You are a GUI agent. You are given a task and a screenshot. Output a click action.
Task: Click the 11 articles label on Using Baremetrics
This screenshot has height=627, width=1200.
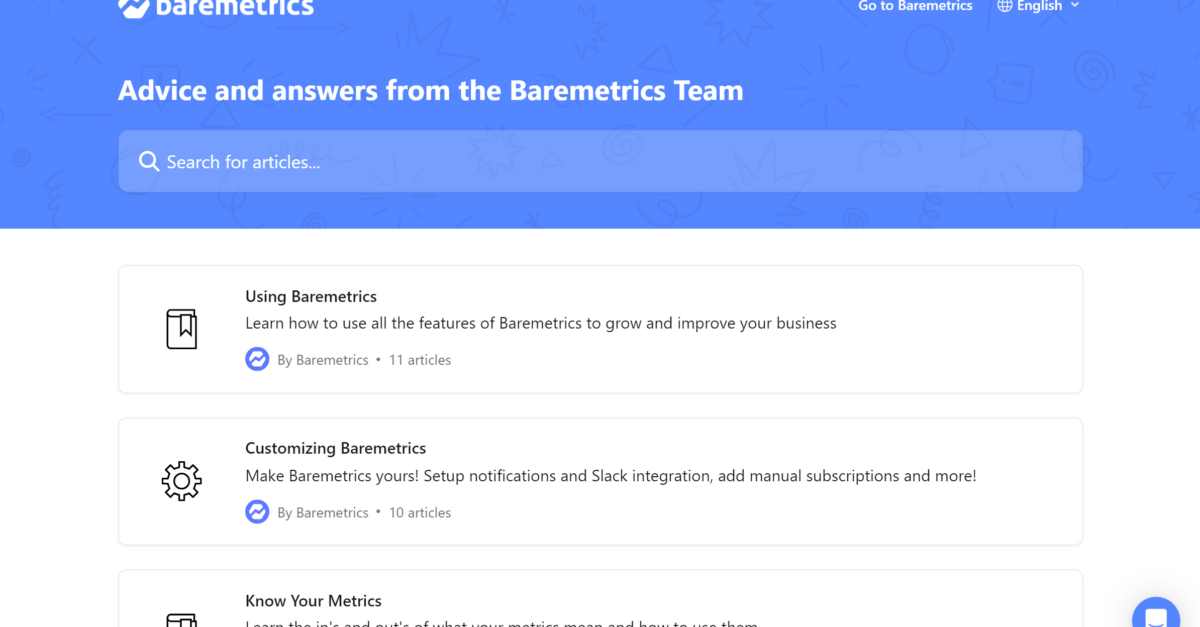point(420,359)
